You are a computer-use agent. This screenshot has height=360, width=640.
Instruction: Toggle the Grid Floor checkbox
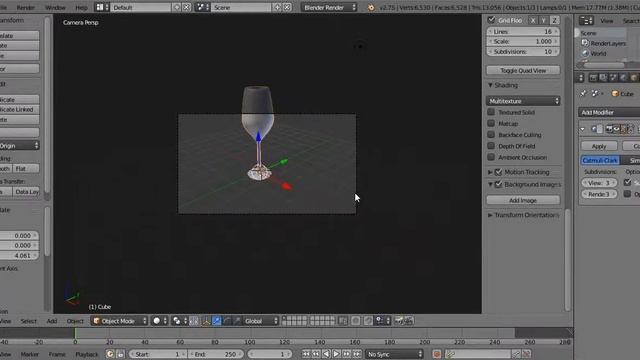(491, 20)
